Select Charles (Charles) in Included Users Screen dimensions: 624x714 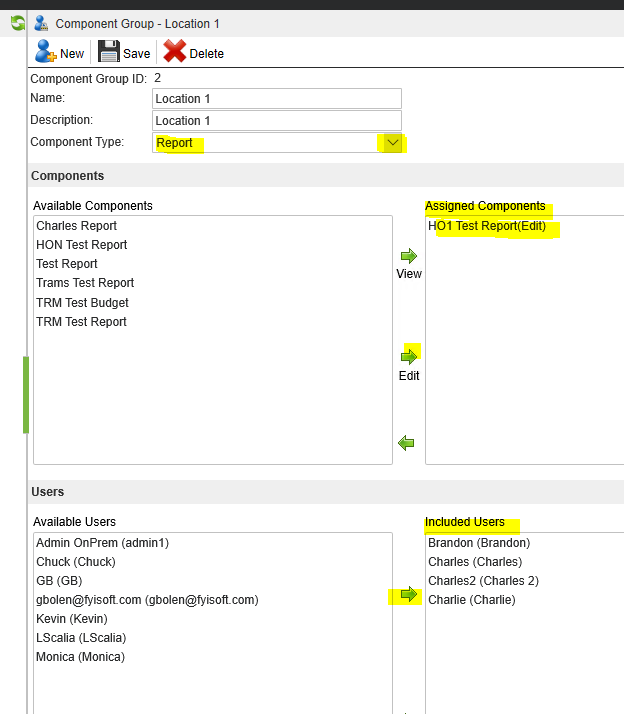coord(475,562)
